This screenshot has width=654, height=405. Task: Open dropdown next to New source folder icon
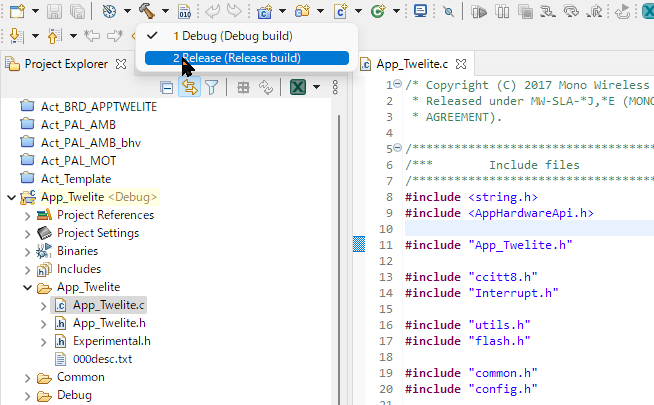pyautogui.click(x=320, y=11)
